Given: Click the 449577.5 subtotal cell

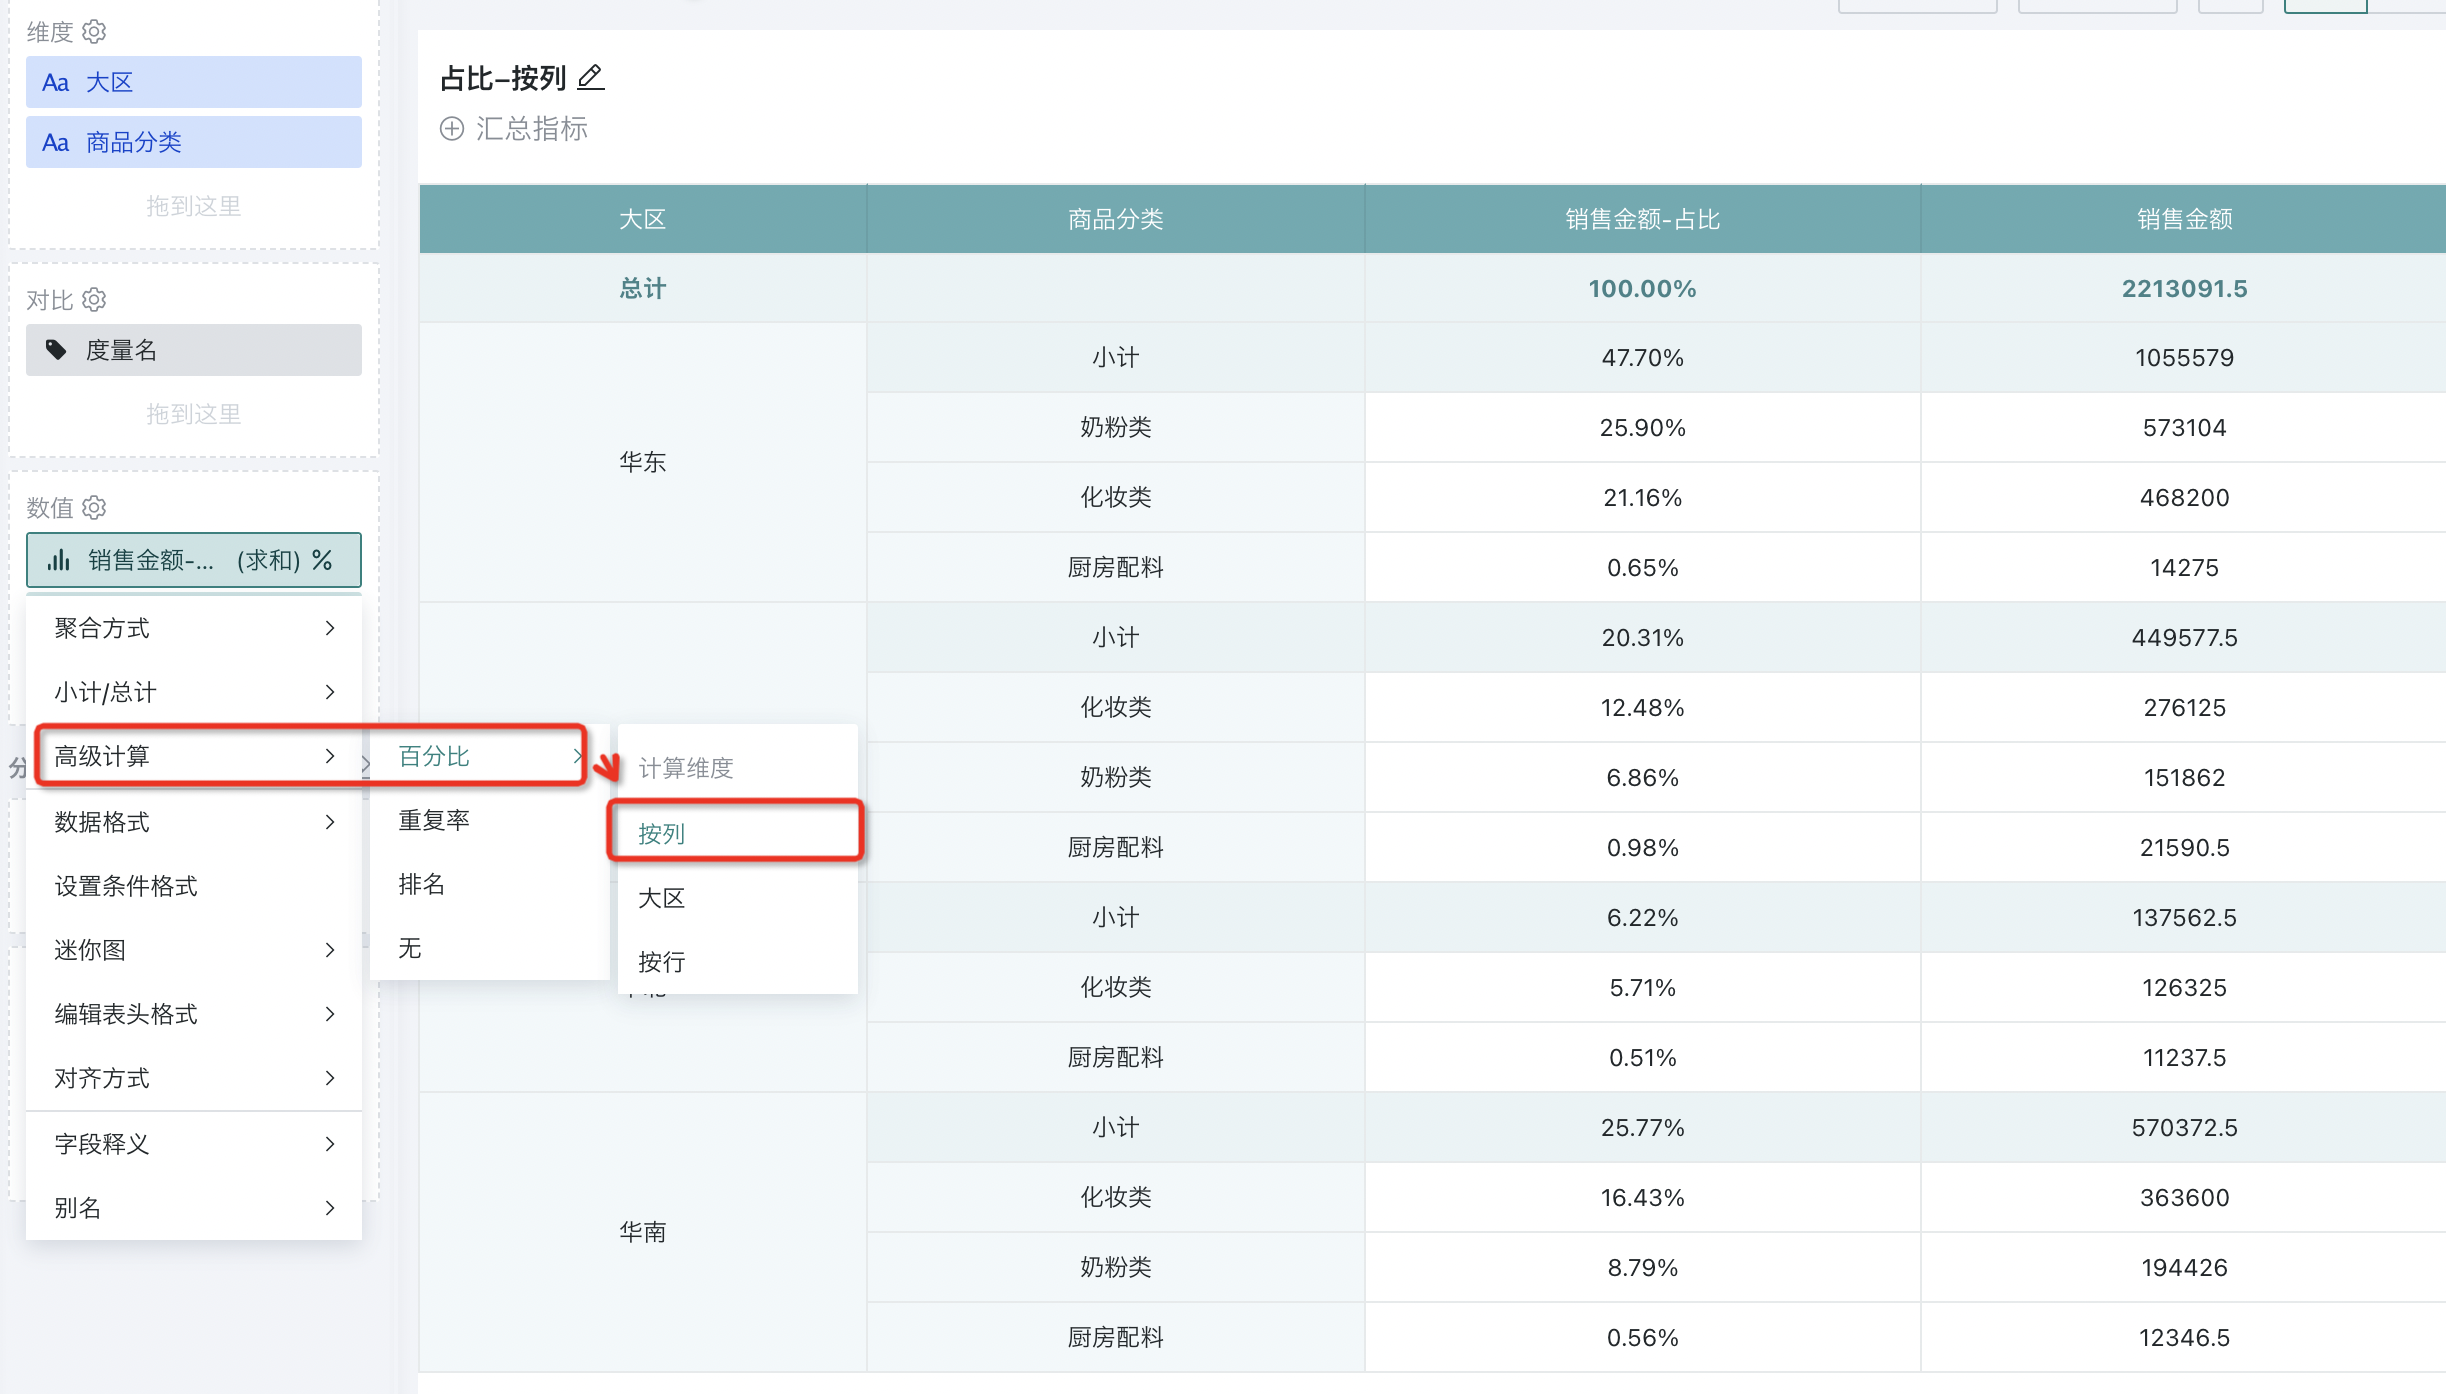Looking at the screenshot, I should point(2184,637).
